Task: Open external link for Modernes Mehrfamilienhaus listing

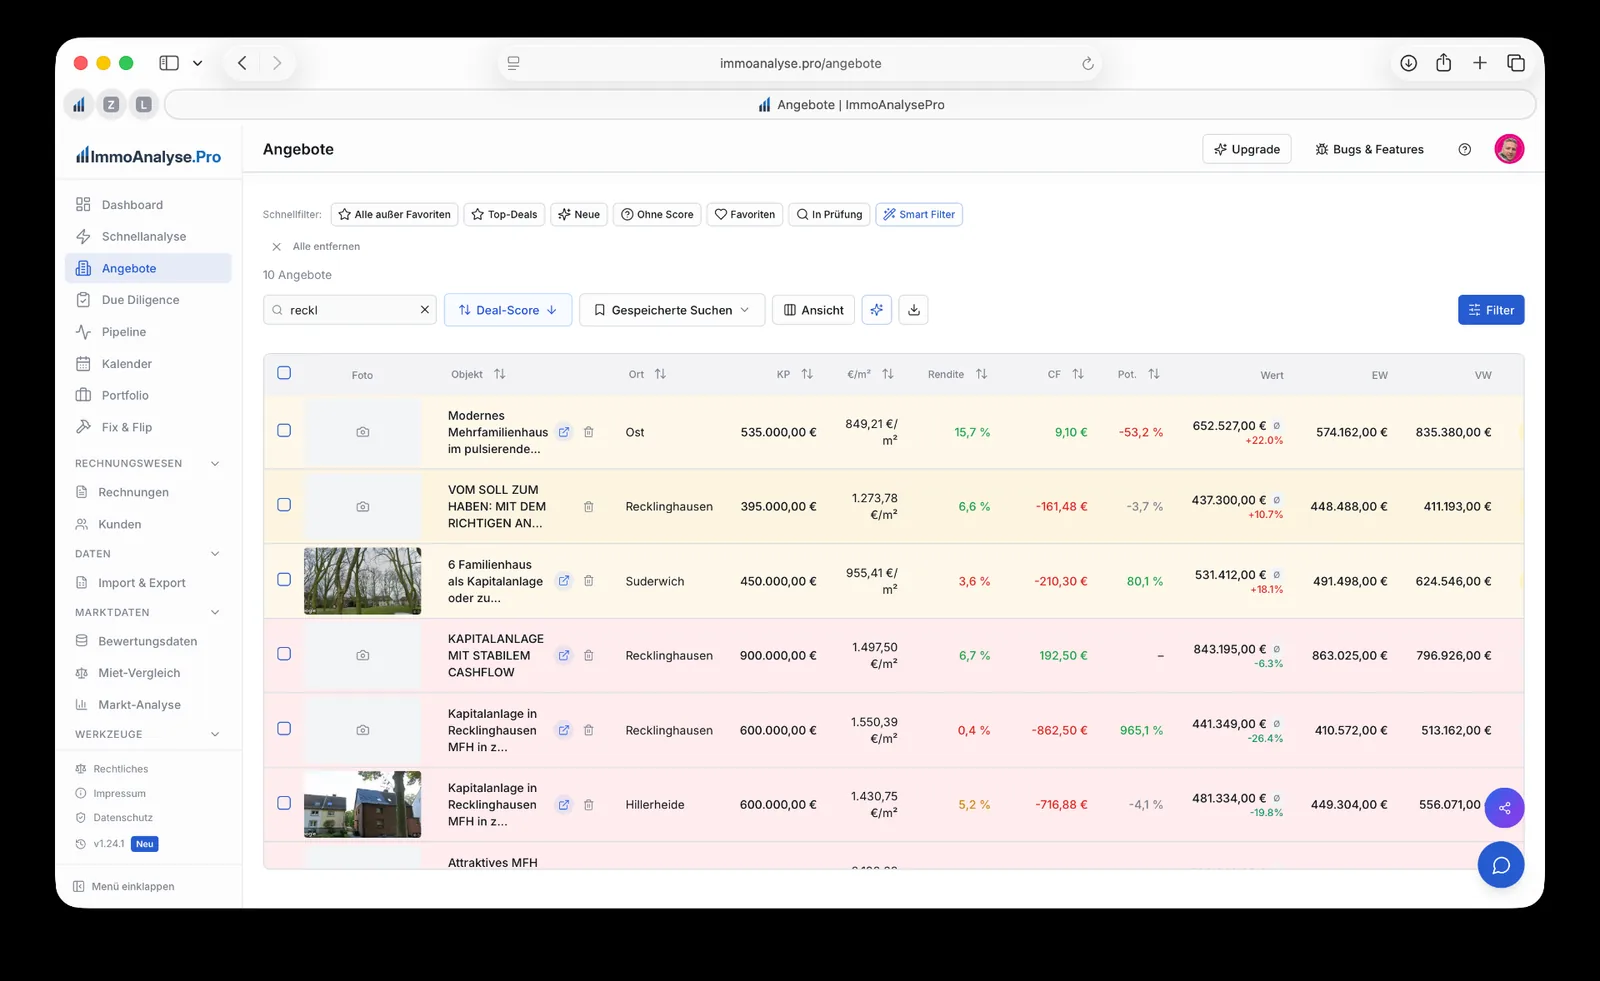Action: pyautogui.click(x=564, y=432)
